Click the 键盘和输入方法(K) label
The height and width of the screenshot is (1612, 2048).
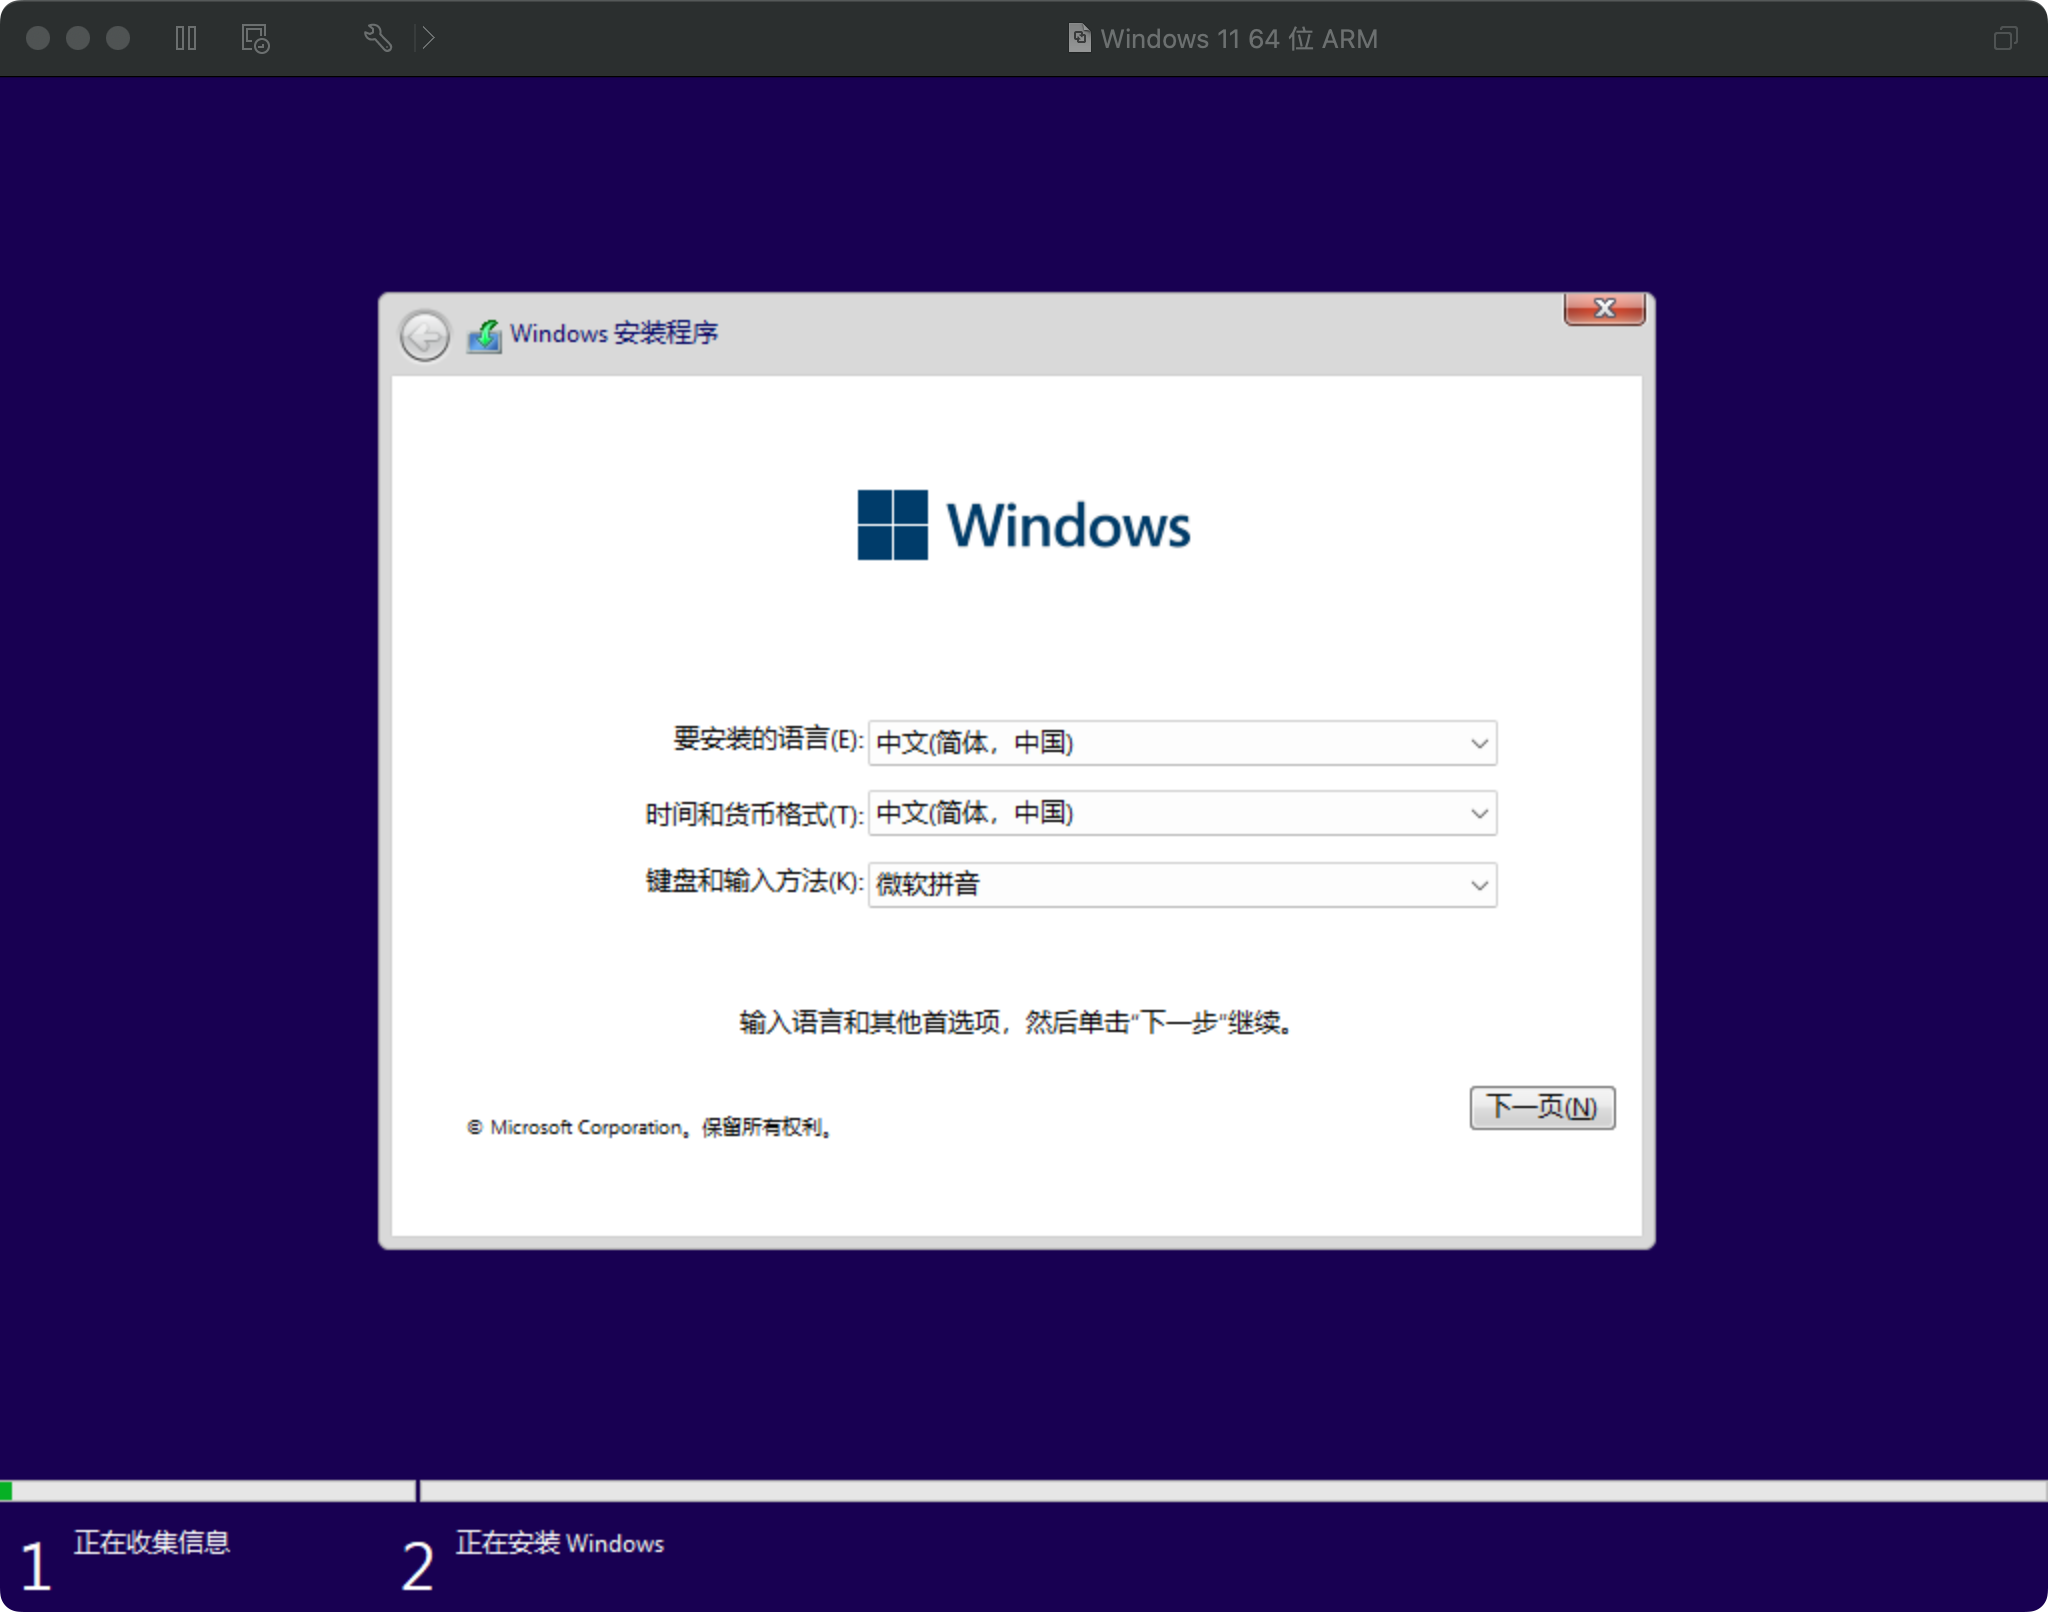pyautogui.click(x=754, y=881)
